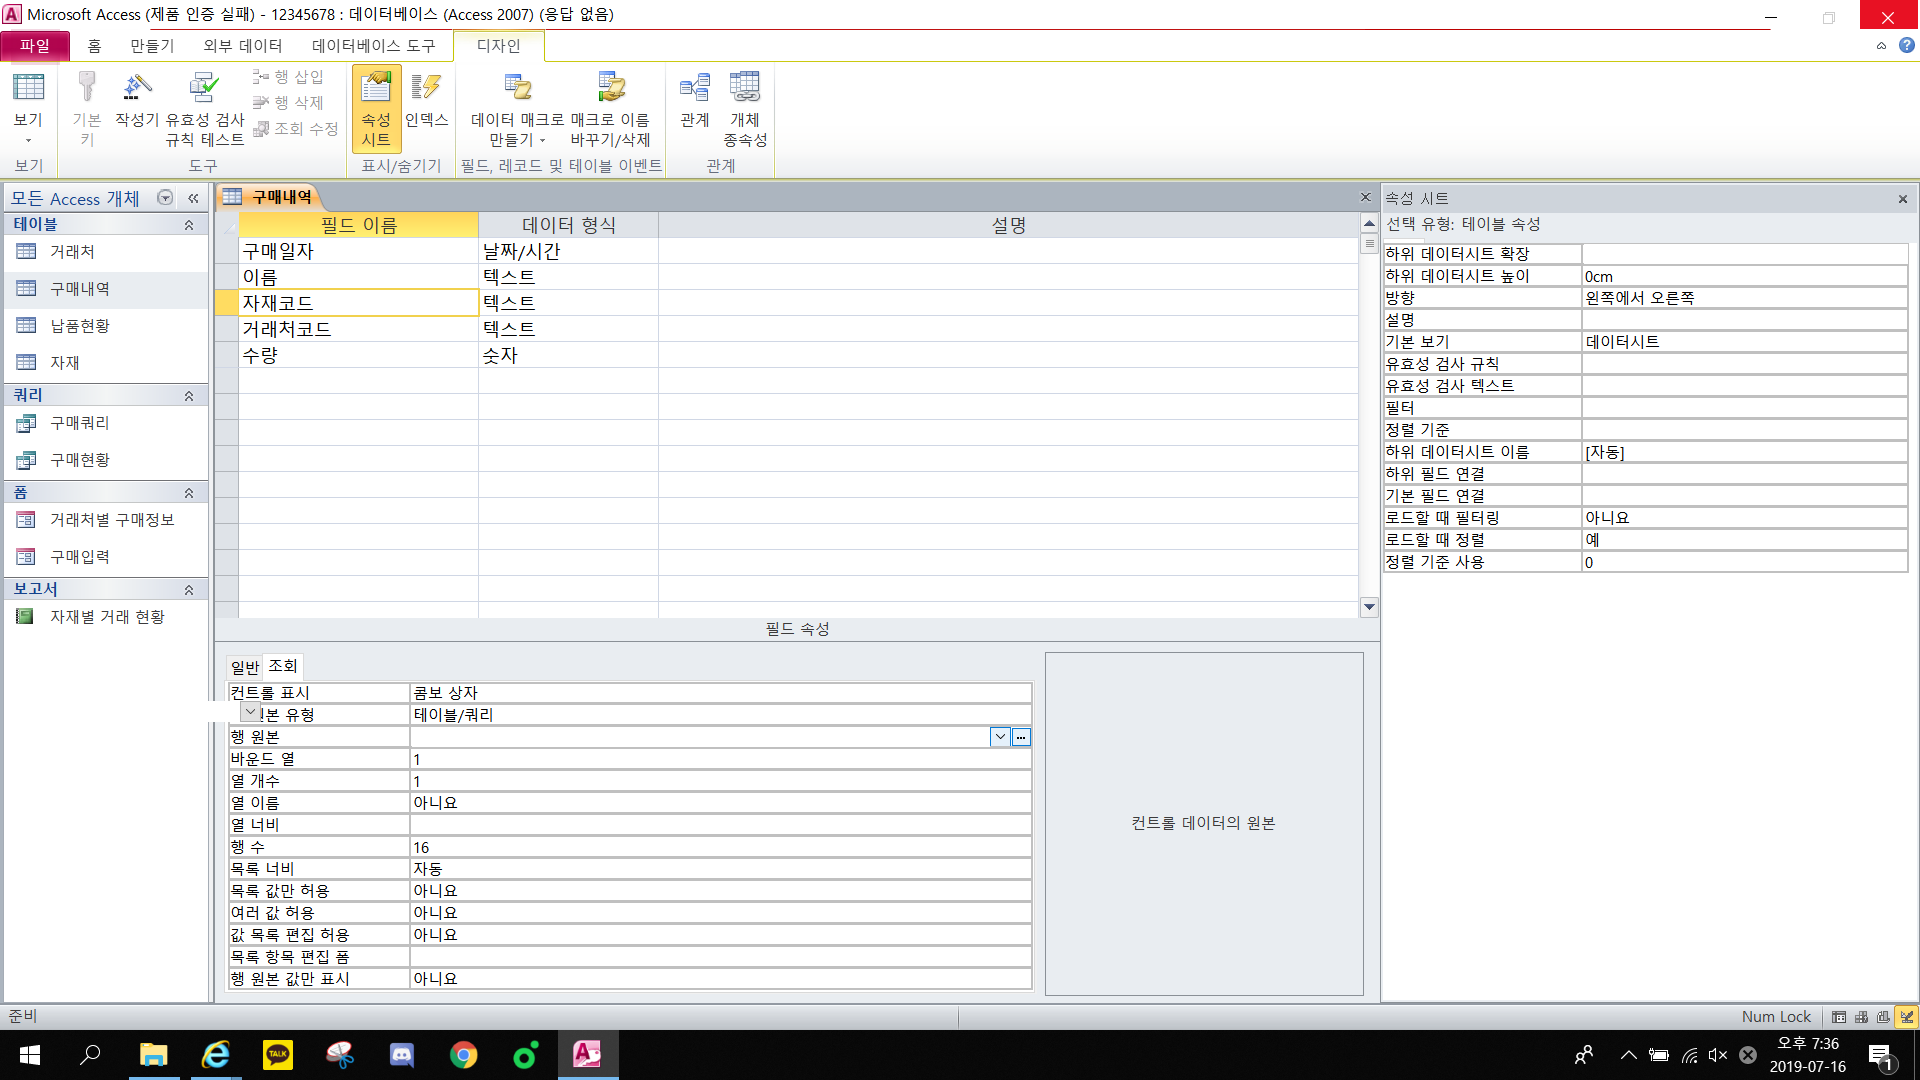Screen dimensions: 1920x1080
Task: Toggle the navigation pane shutter bar button
Action: click(x=193, y=198)
